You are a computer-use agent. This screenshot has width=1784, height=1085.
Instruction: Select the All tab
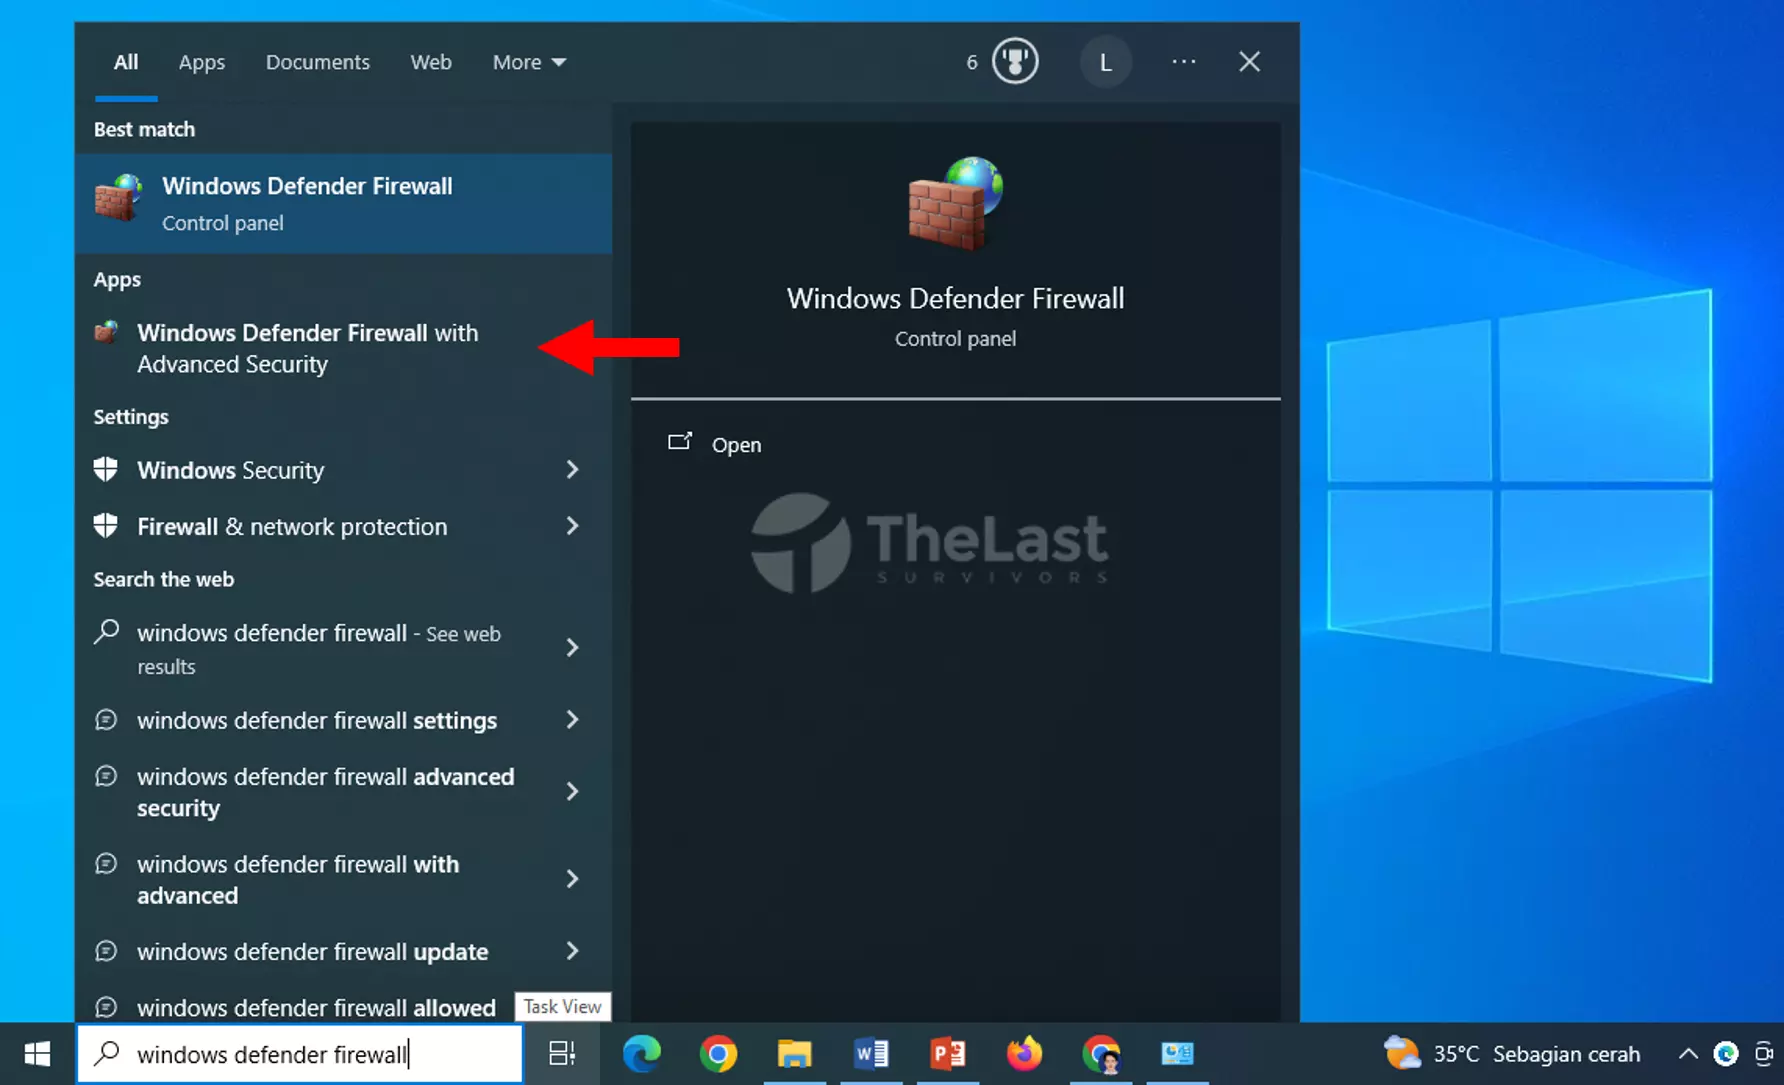point(126,62)
